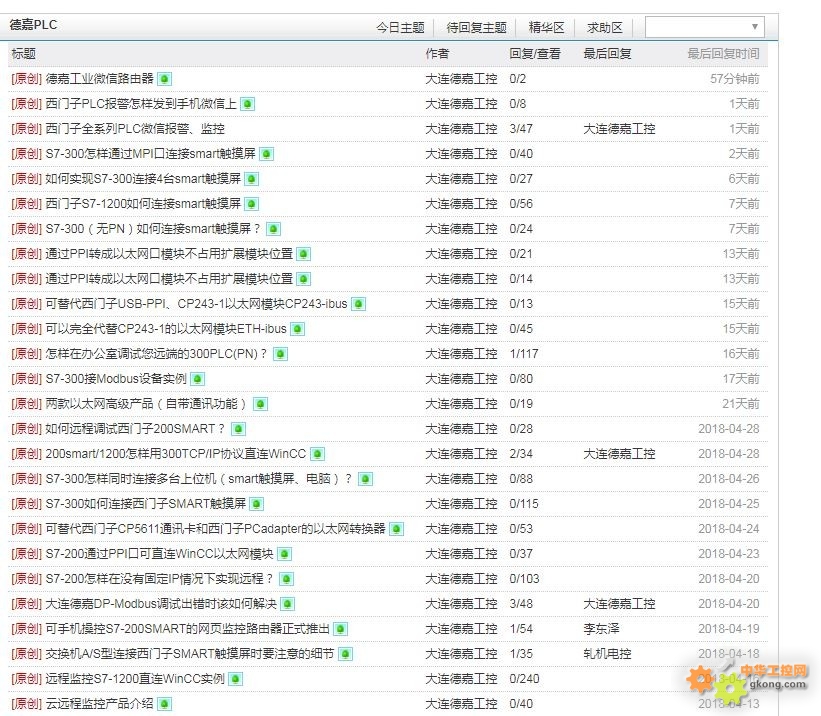Click author "大连德嘉工控" in the "德嘉工业微信路由器" row

pyautogui.click(x=461, y=79)
